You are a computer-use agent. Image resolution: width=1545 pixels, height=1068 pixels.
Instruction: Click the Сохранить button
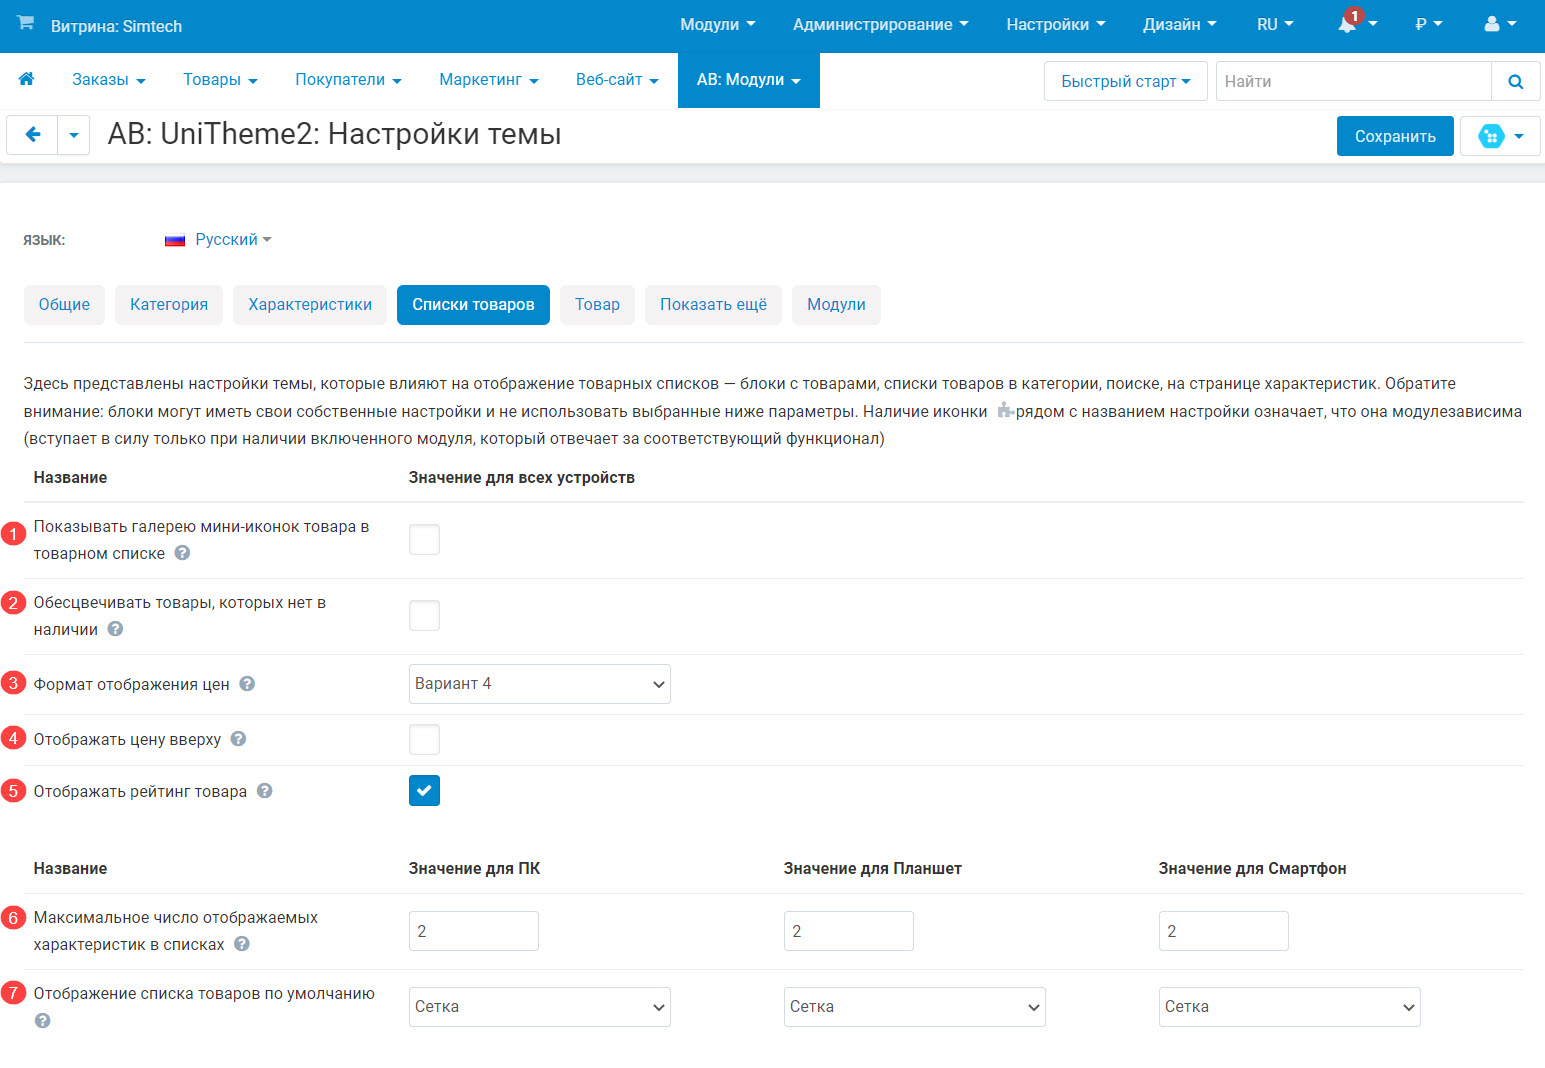1395,136
